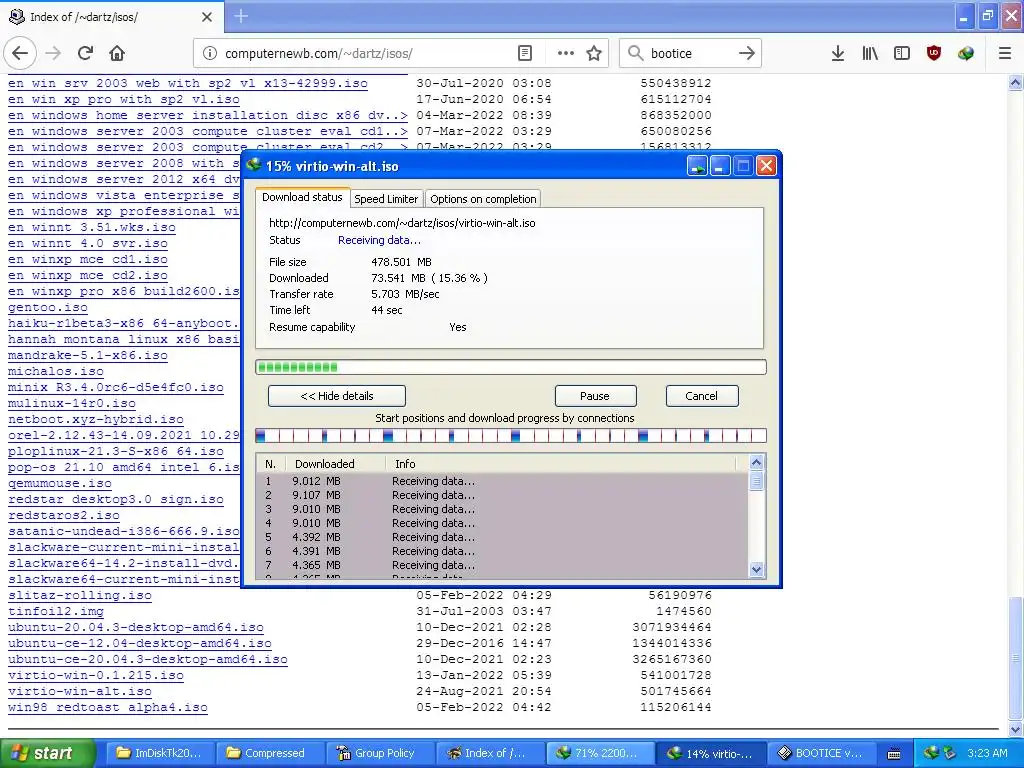Reload the current page
The image size is (1024, 768).
coord(85,54)
